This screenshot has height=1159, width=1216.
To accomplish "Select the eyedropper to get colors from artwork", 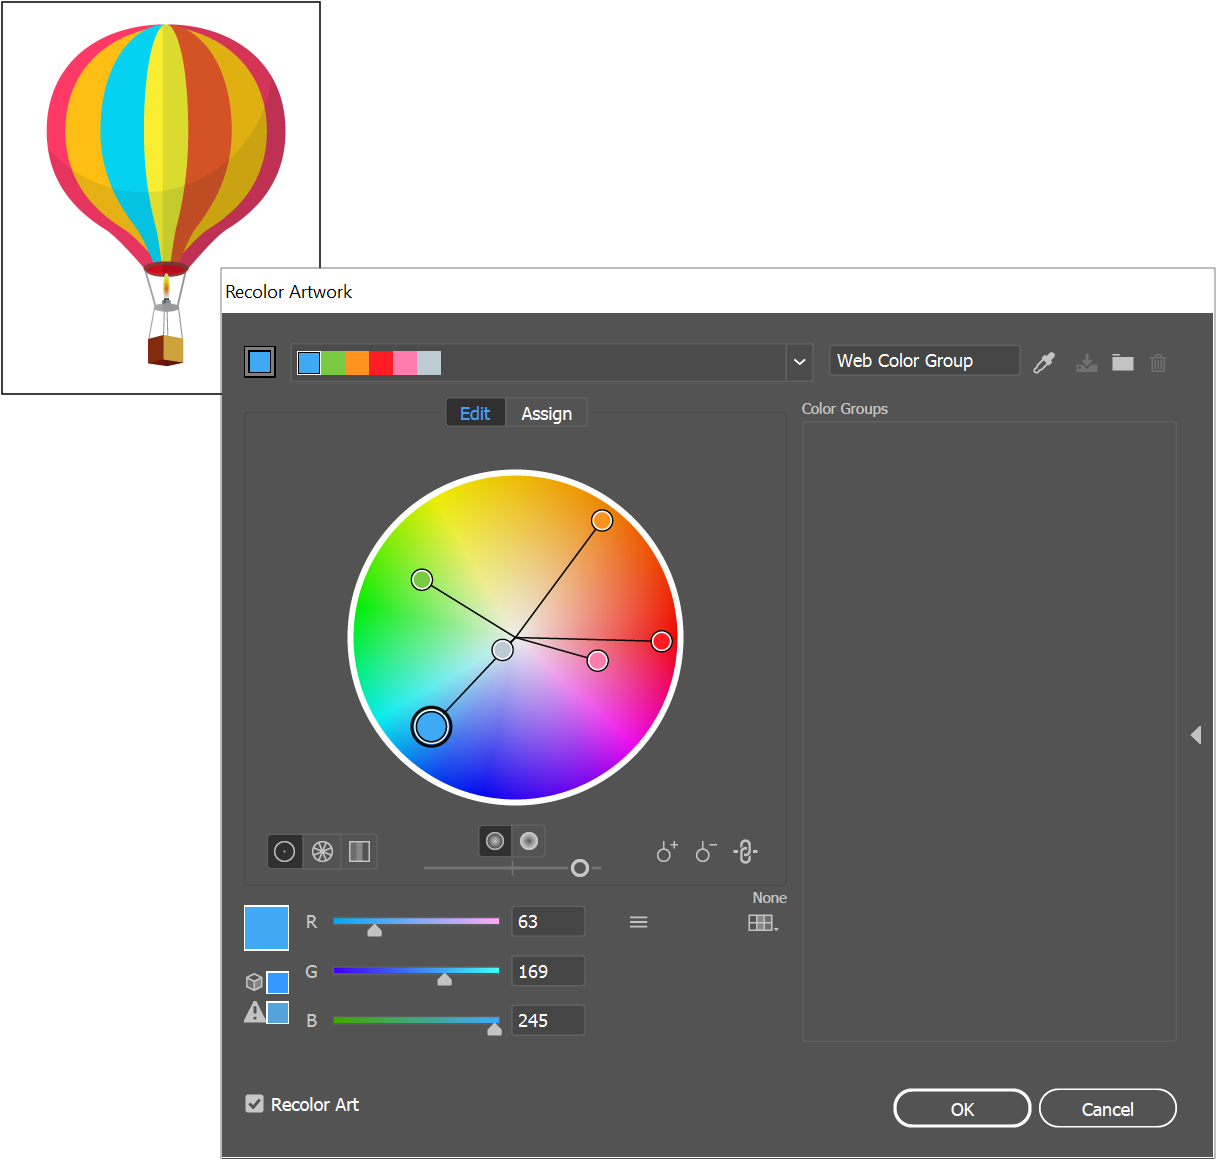I will click(1044, 363).
